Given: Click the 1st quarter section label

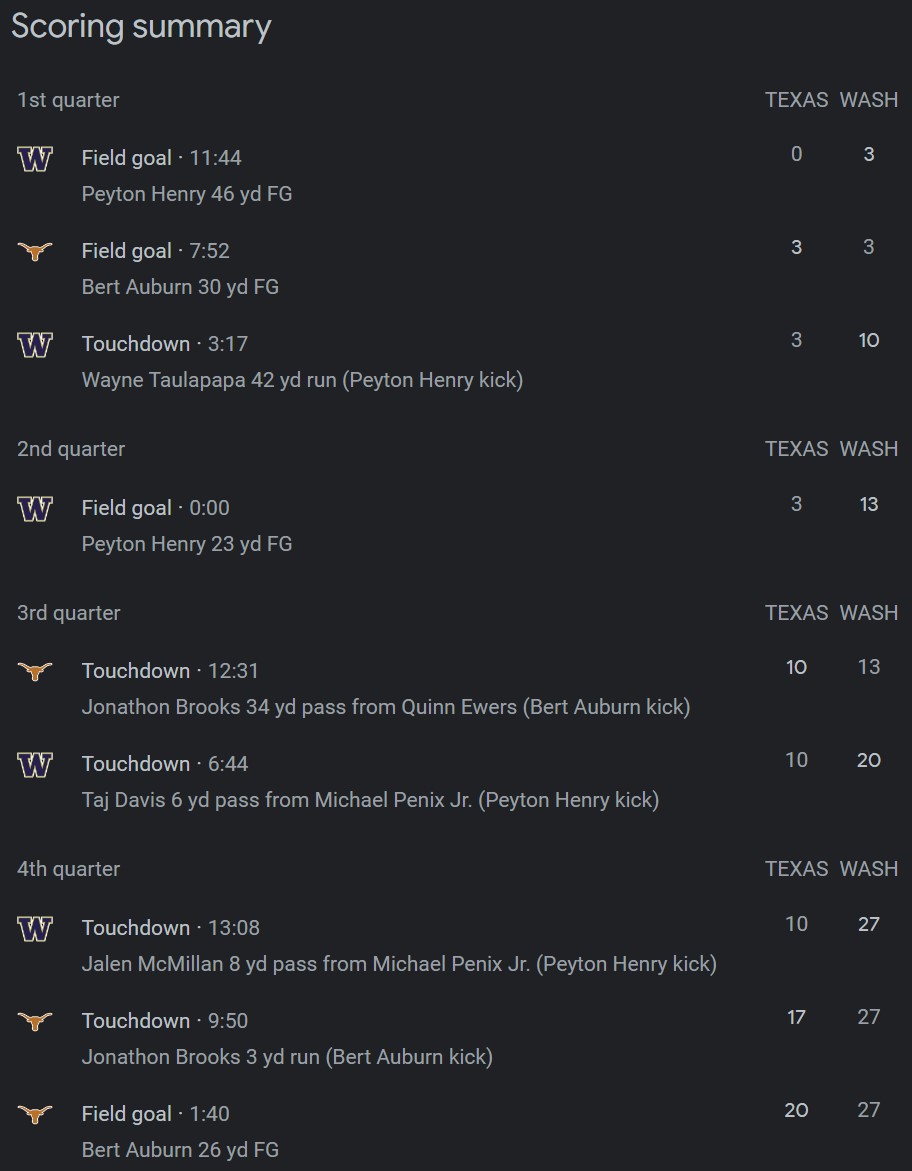Looking at the screenshot, I should tap(68, 100).
